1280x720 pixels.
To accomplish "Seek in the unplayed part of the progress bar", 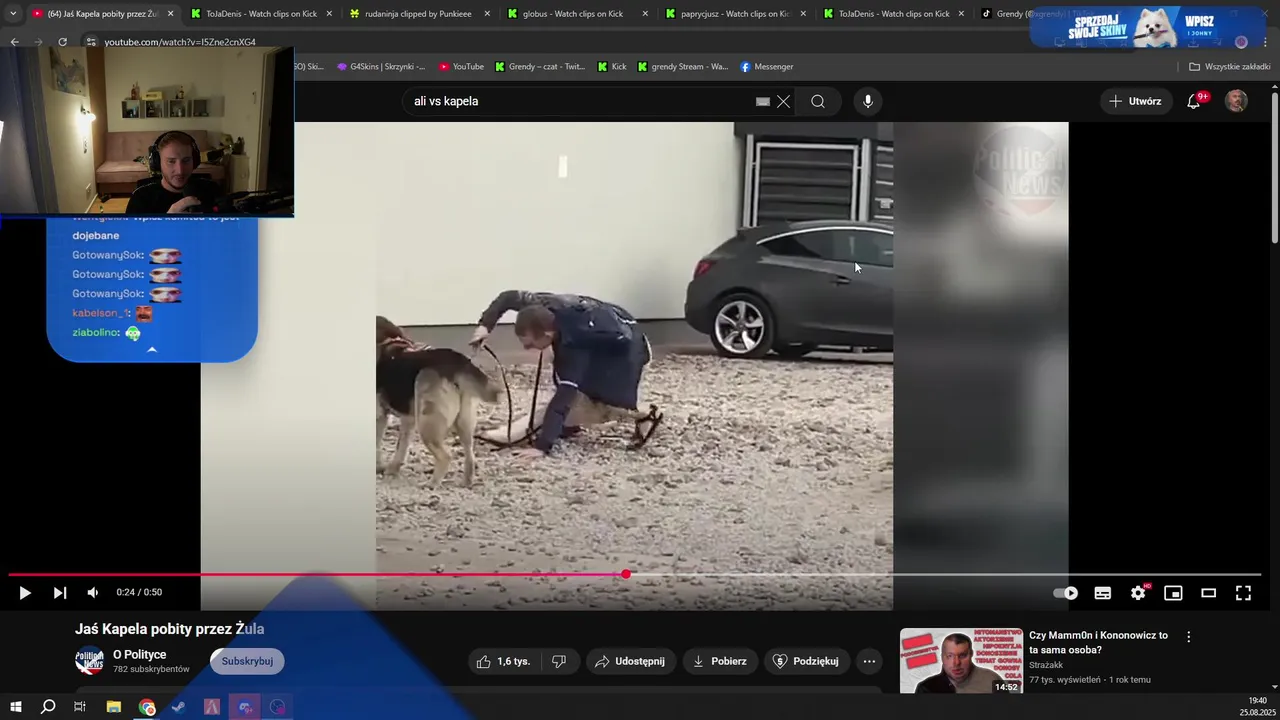I will (x=945, y=574).
